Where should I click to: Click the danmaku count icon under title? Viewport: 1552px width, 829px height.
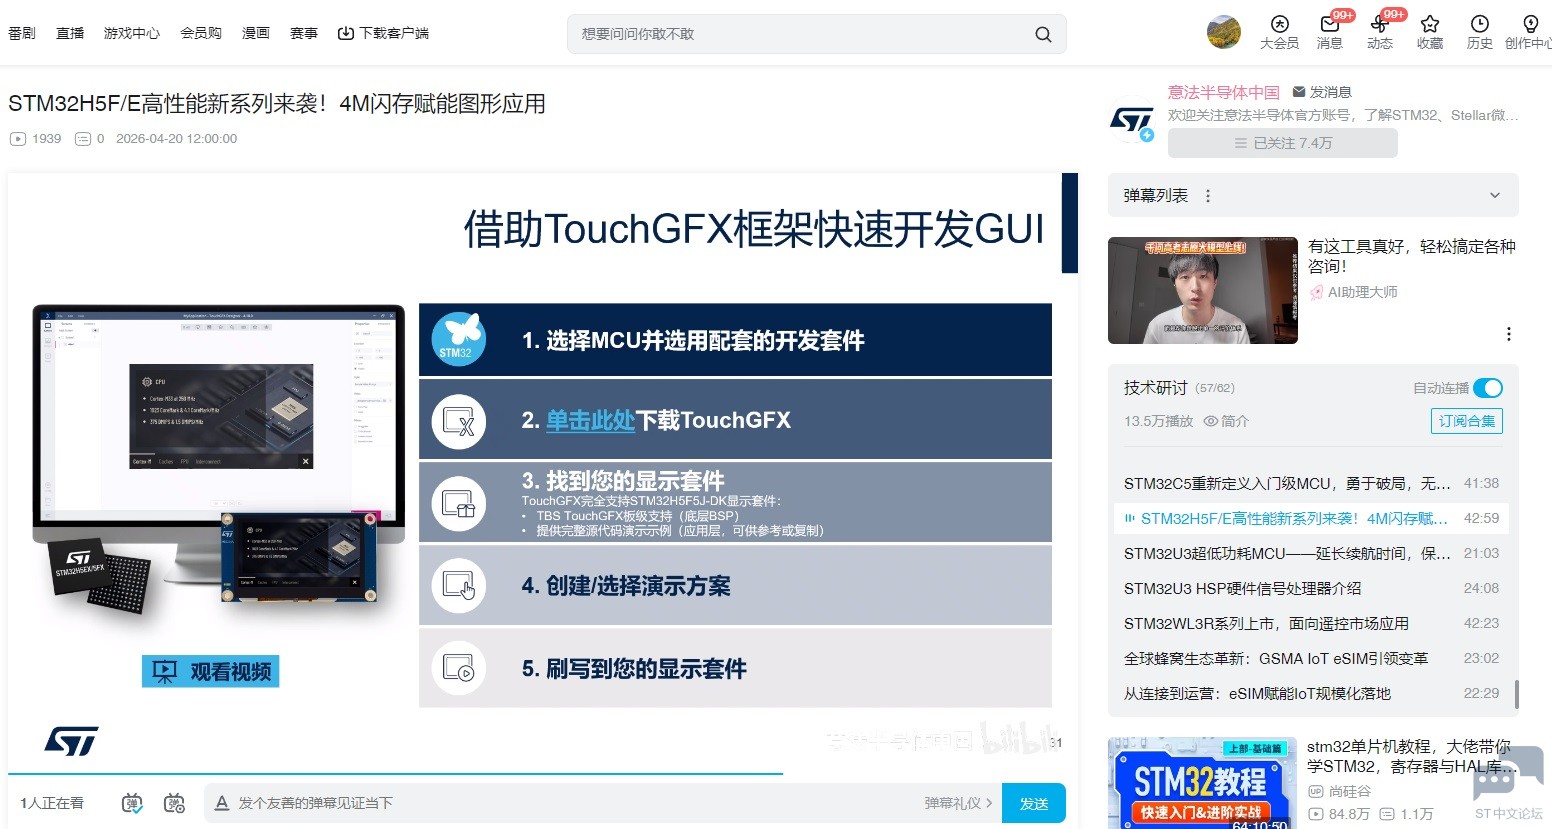point(83,139)
